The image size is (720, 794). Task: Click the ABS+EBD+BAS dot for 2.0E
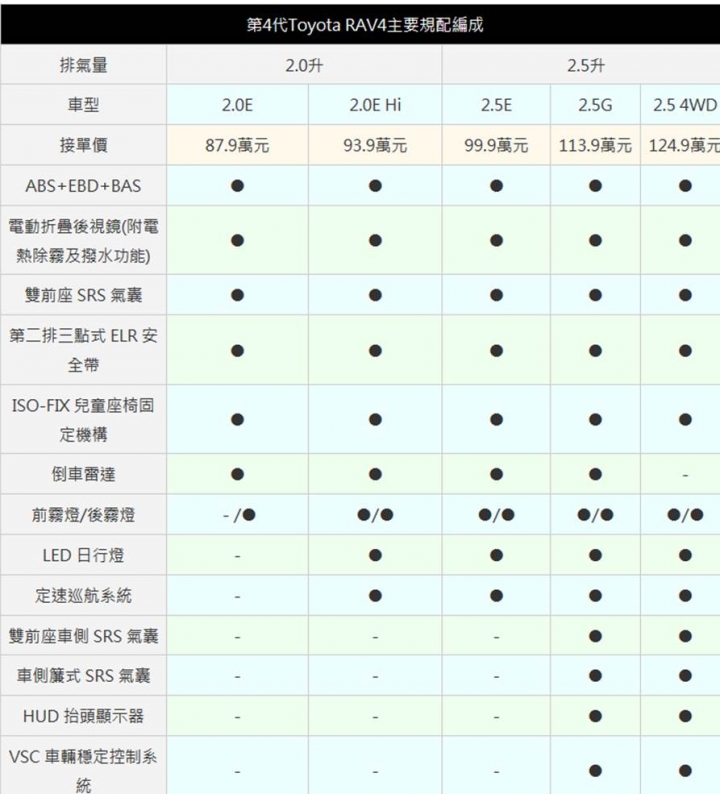coord(237,186)
